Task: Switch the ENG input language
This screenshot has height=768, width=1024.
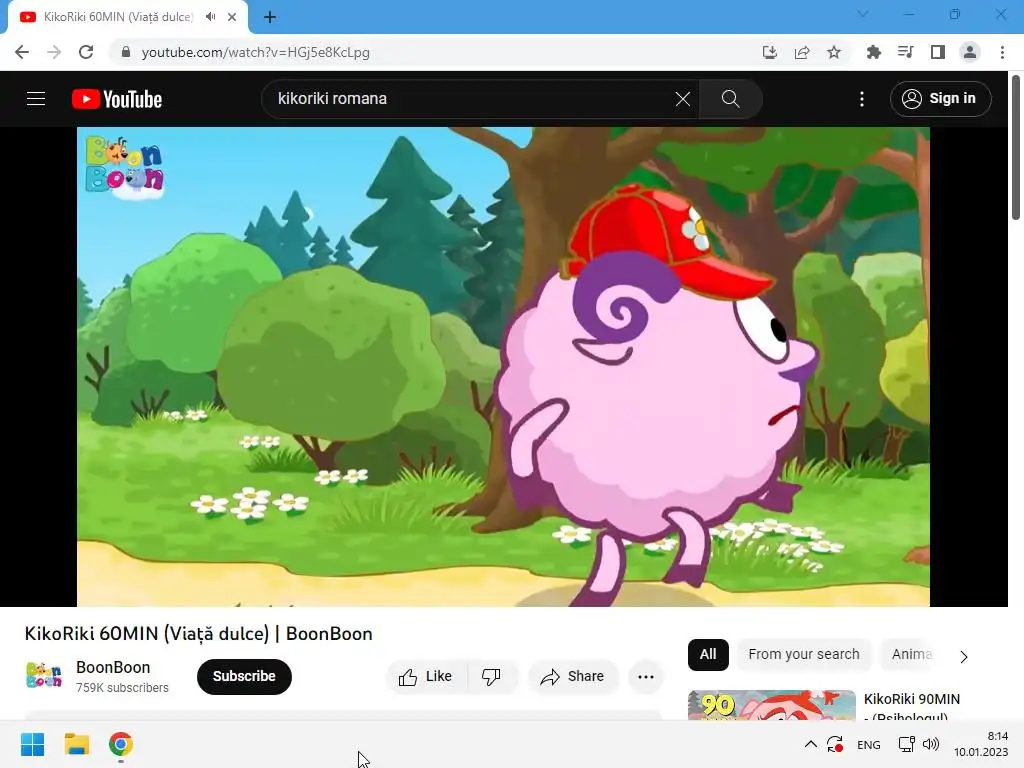Action: tap(869, 744)
